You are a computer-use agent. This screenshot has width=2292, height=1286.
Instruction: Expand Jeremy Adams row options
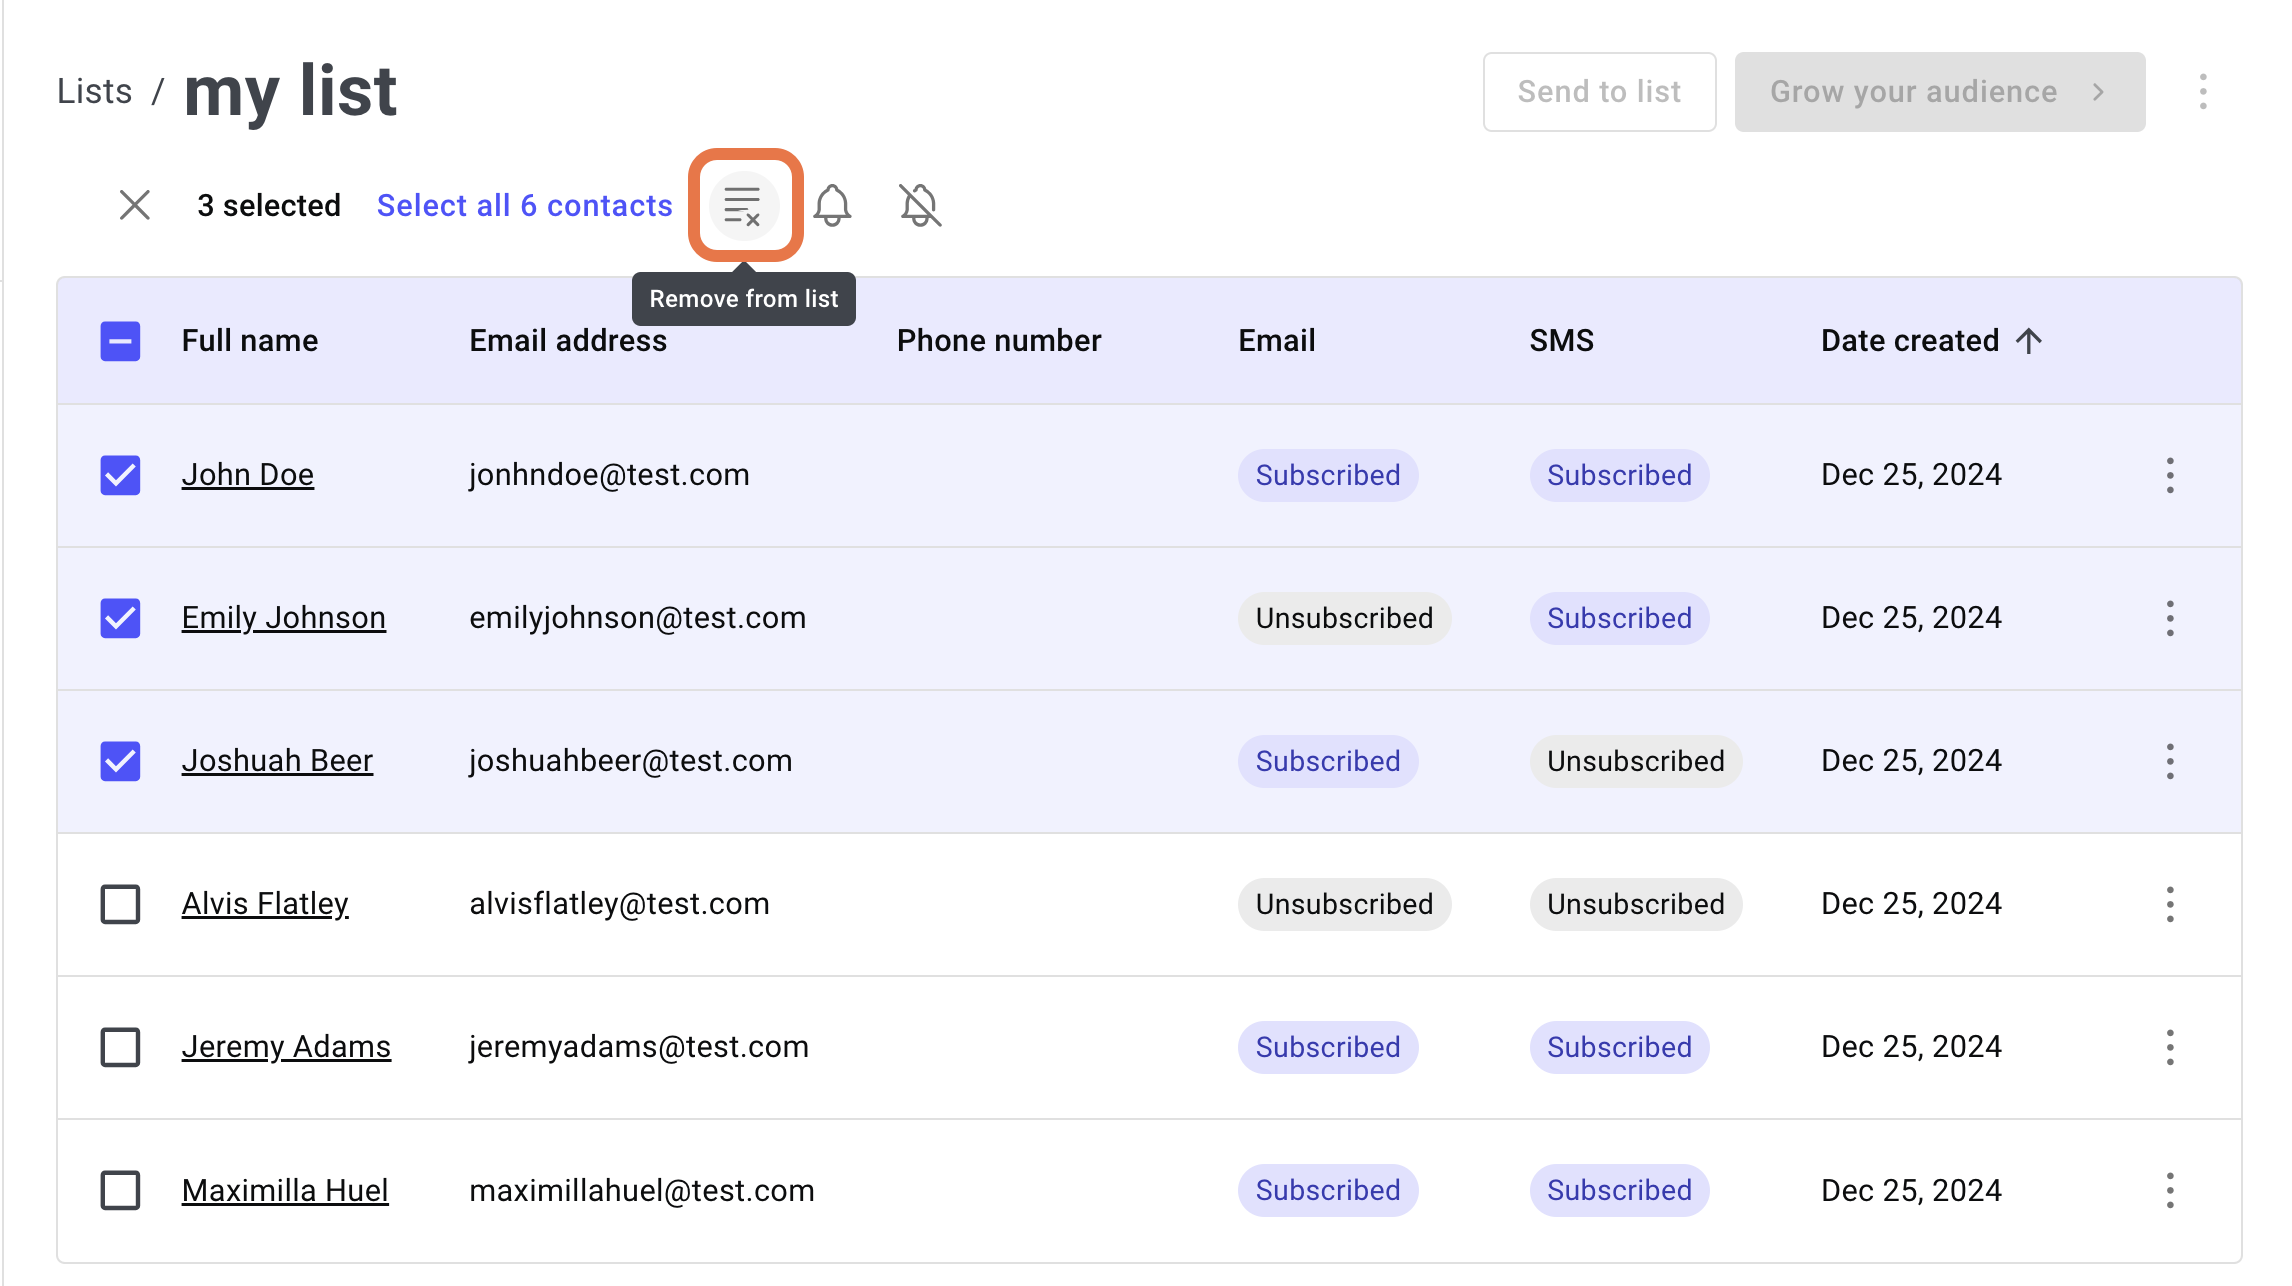(x=2169, y=1047)
